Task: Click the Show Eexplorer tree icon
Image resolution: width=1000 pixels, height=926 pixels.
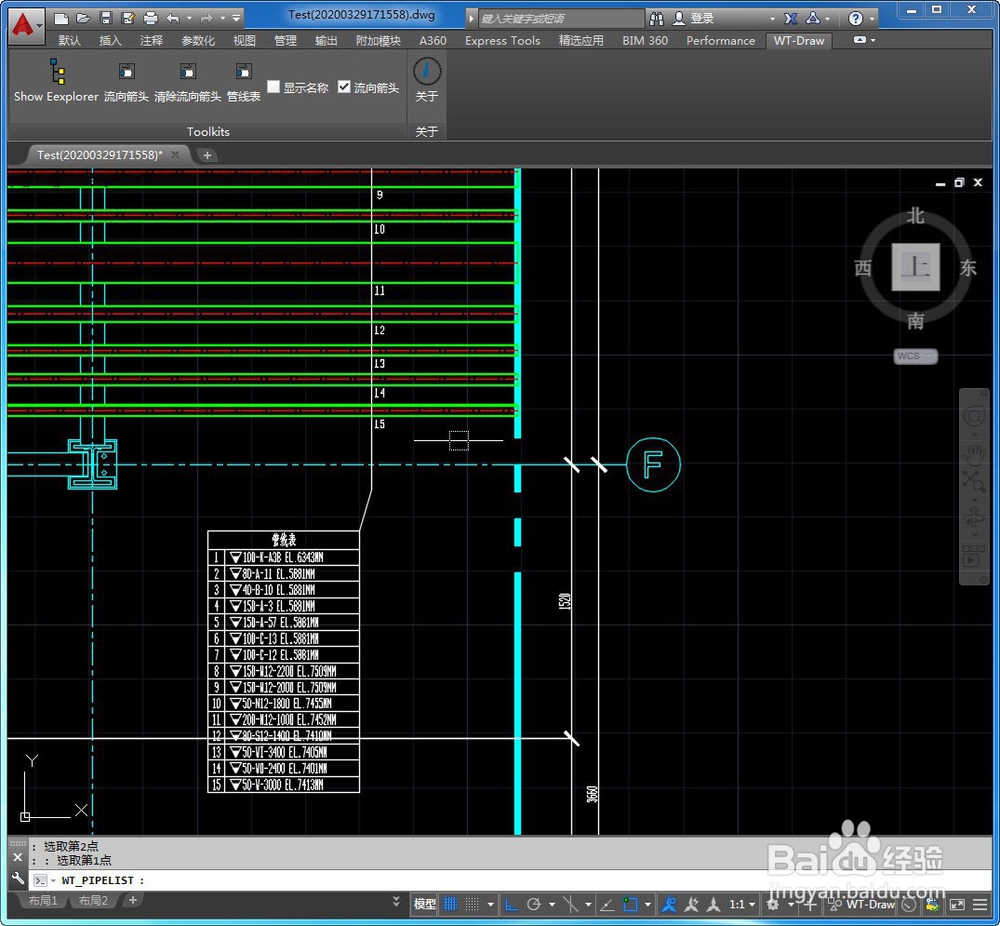Action: 57,71
